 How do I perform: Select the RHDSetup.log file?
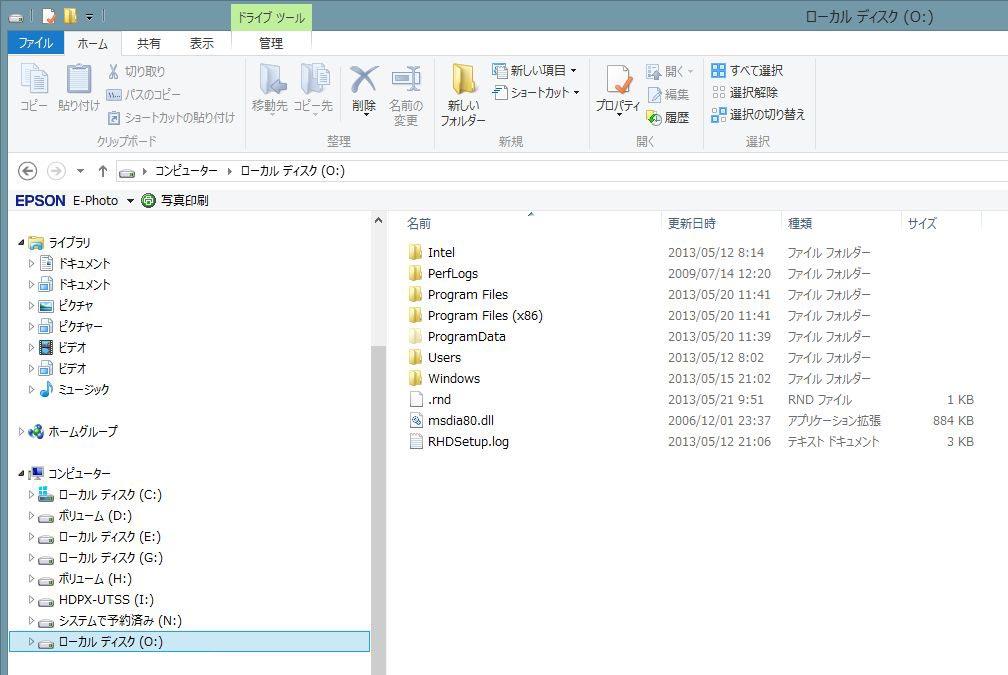[468, 442]
